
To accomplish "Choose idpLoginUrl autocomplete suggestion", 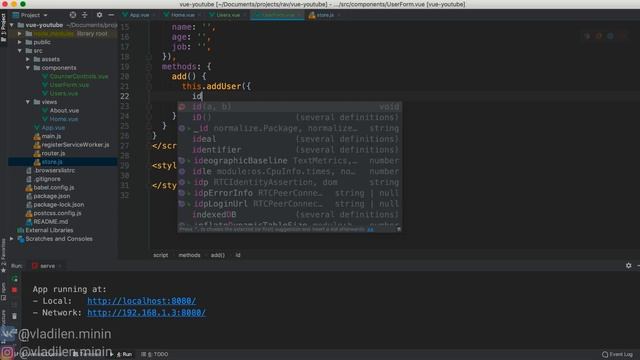I will tap(289, 204).
